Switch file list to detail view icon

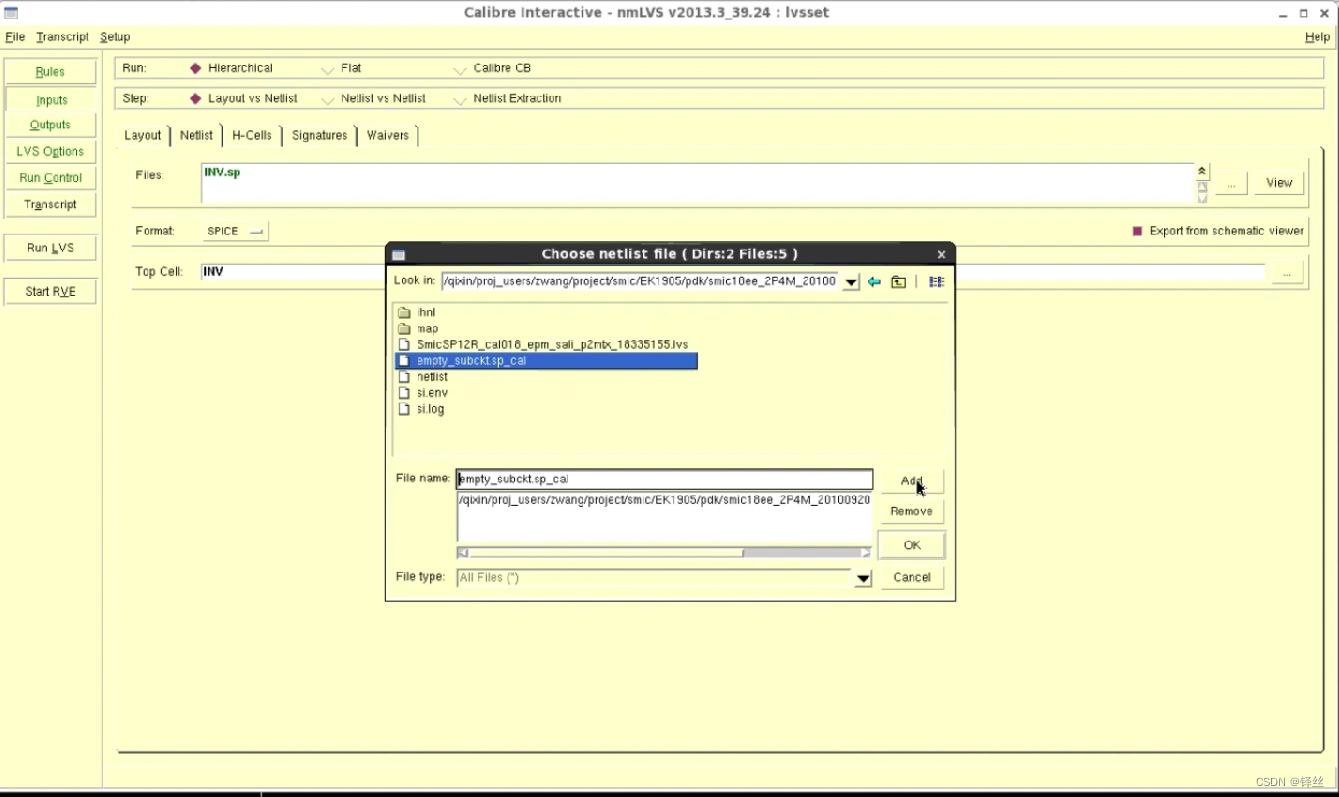click(x=936, y=282)
